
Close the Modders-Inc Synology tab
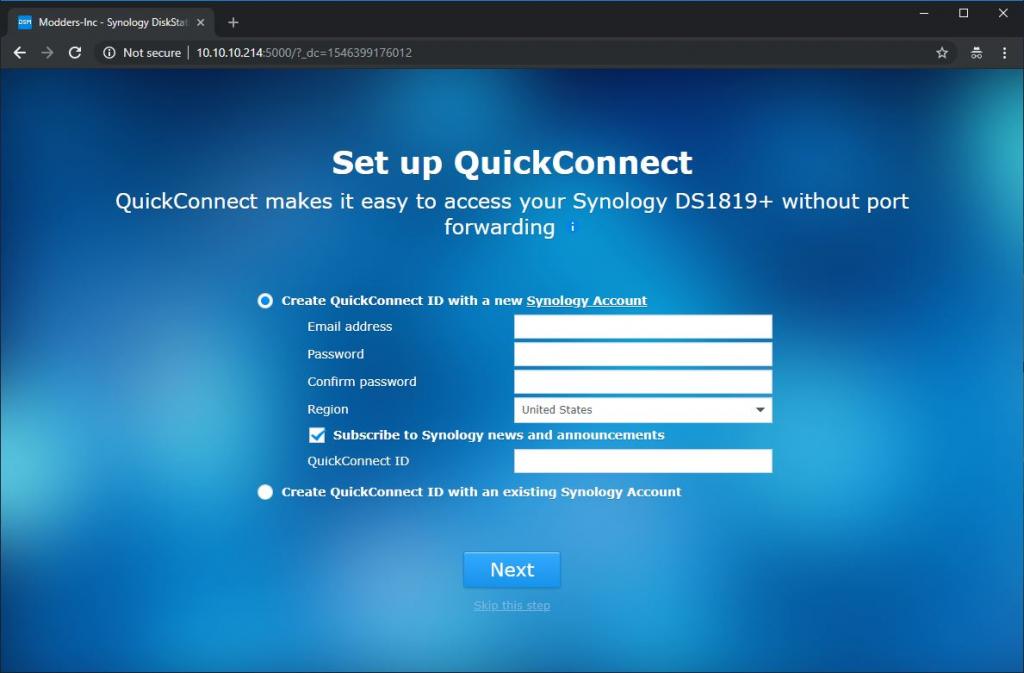(x=201, y=22)
